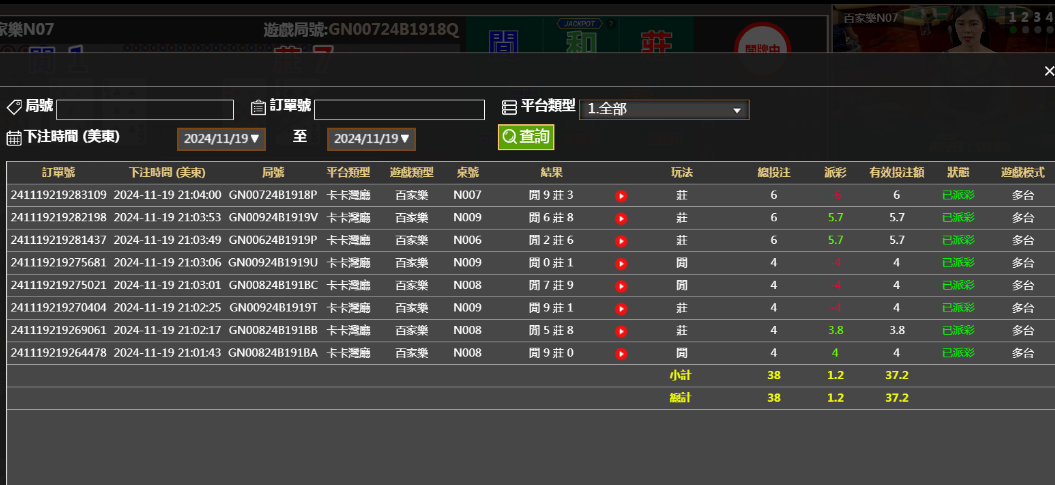Sort by 下注時間 (美東) column header
Image resolution: width=1055 pixels, height=485 pixels.
pos(167,173)
